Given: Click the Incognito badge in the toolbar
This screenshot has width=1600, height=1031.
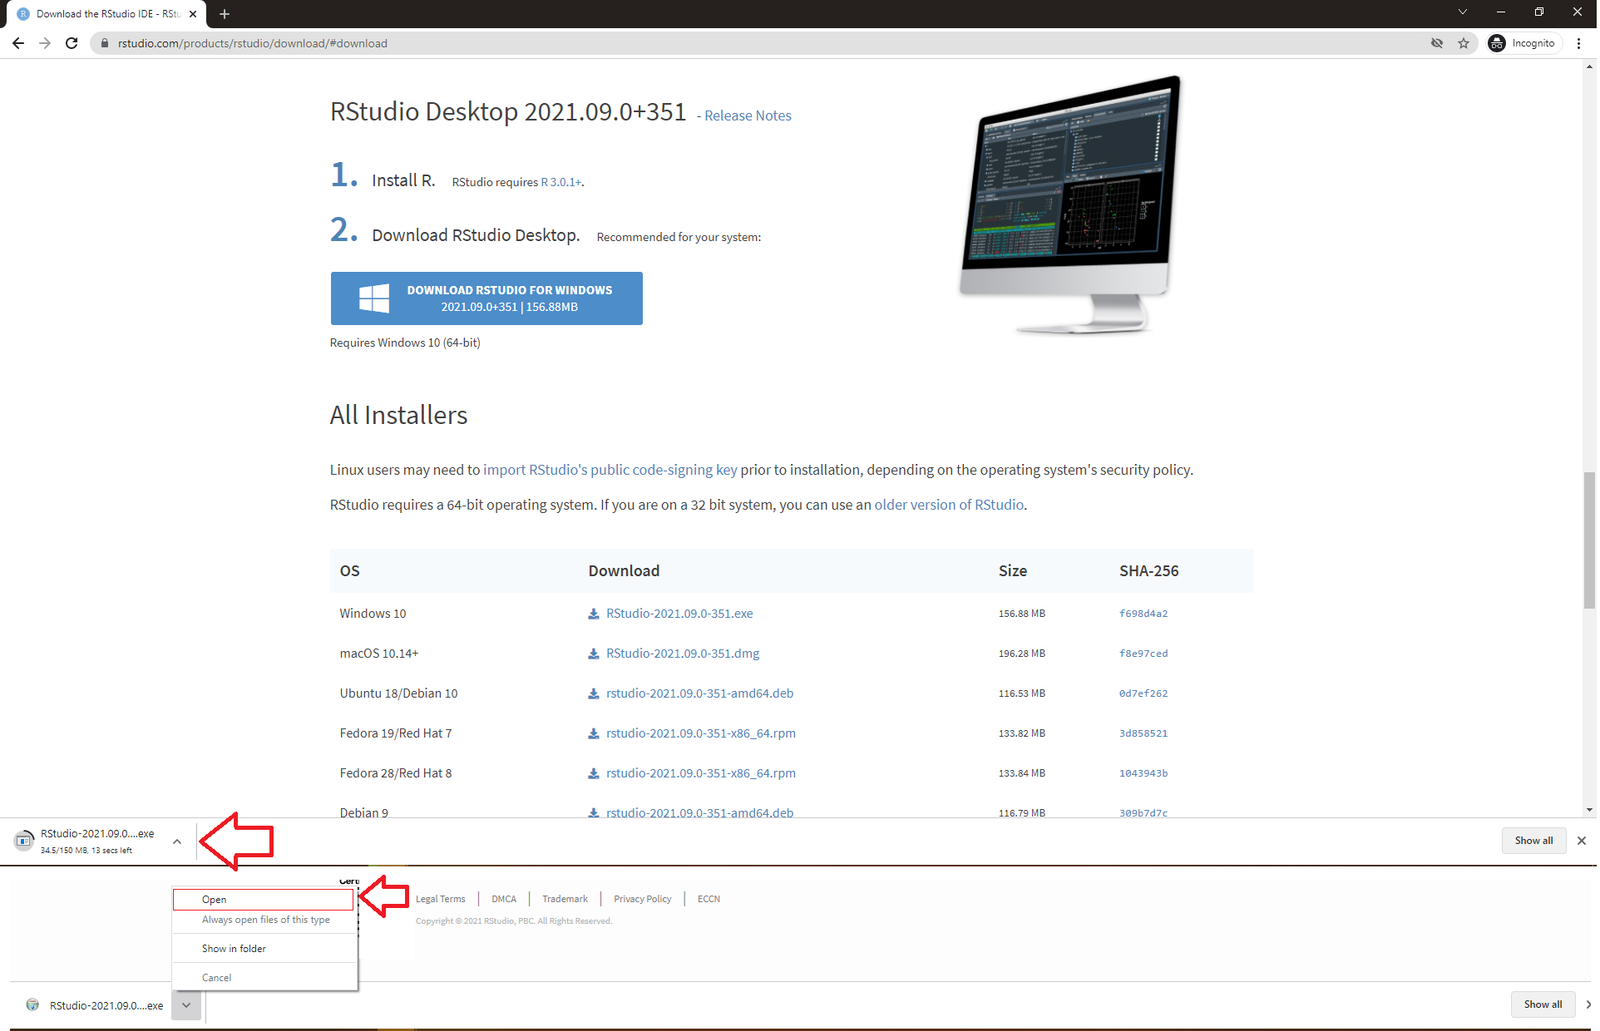Looking at the screenshot, I should click(1522, 43).
